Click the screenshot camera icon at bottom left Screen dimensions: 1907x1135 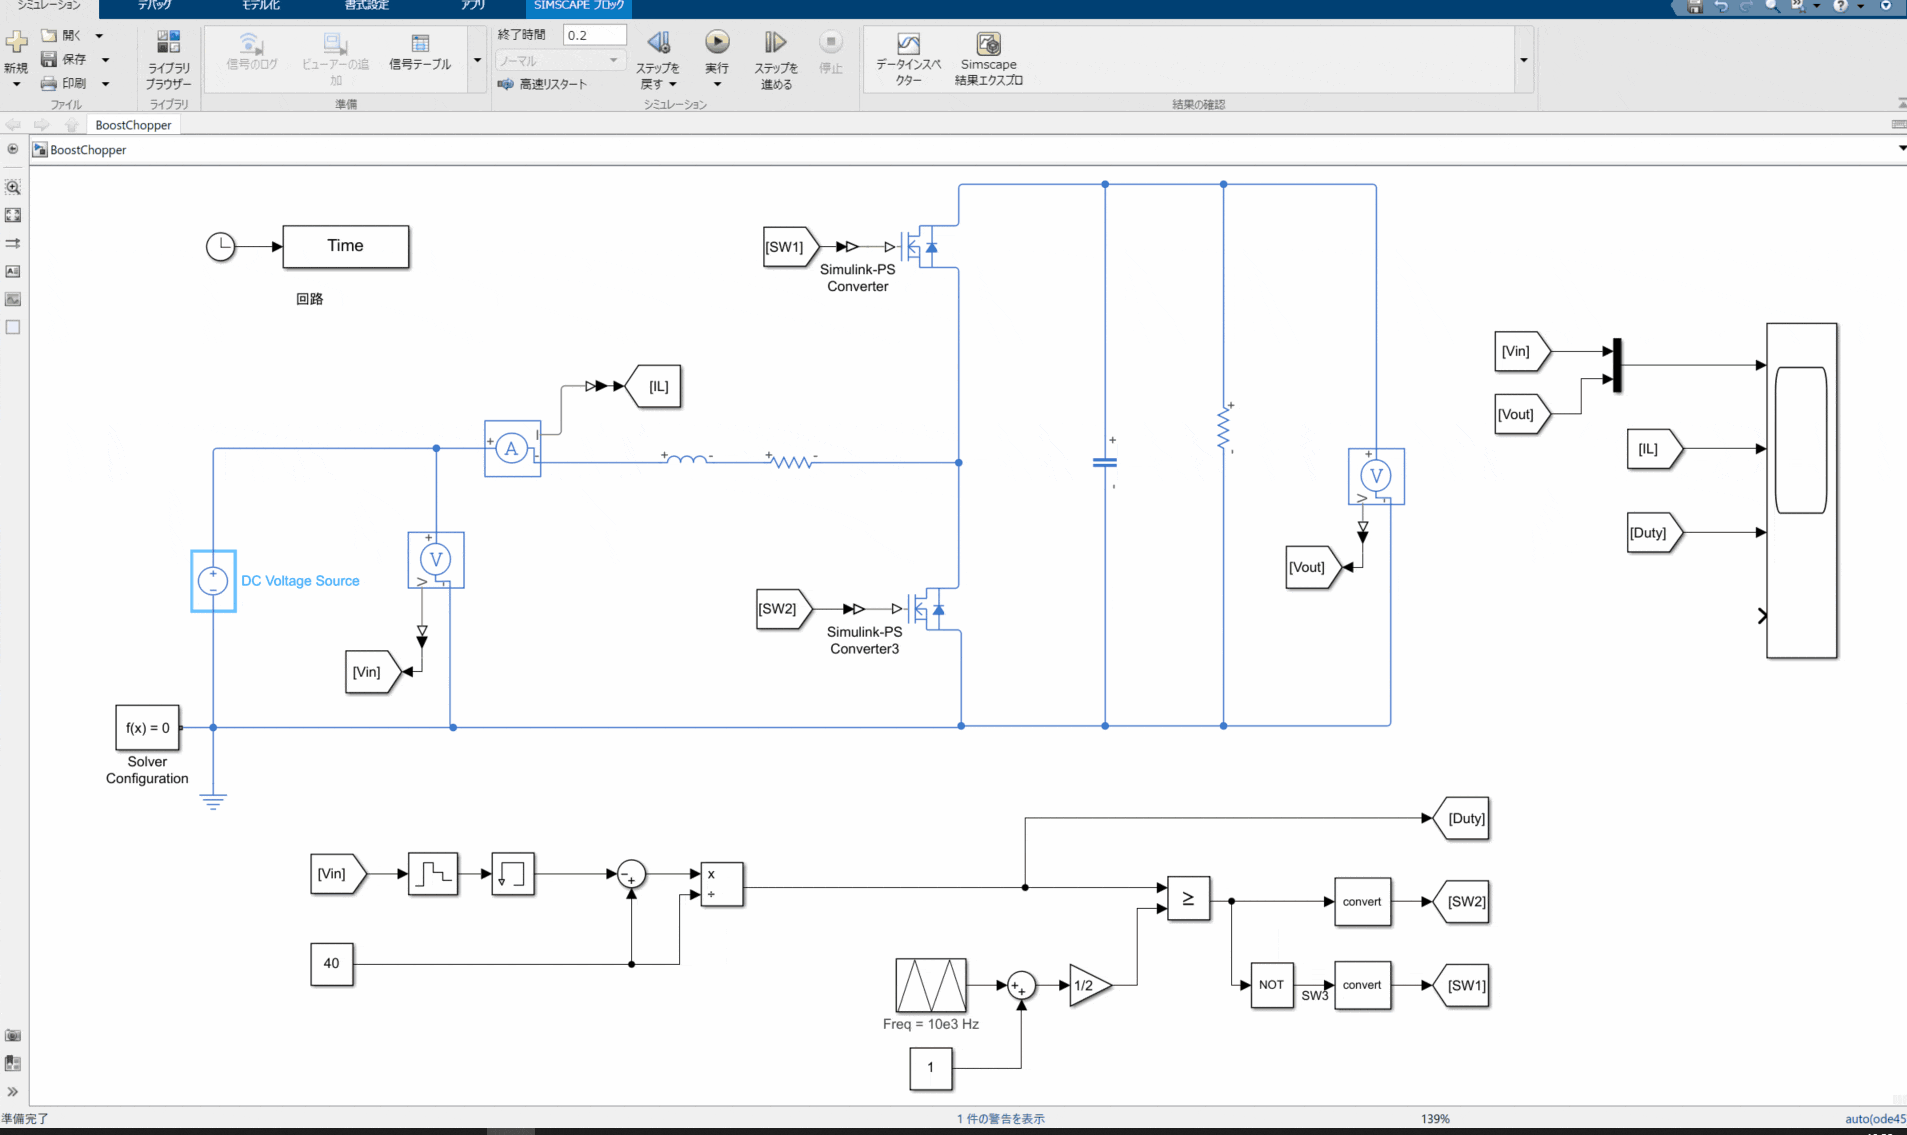(13, 1035)
